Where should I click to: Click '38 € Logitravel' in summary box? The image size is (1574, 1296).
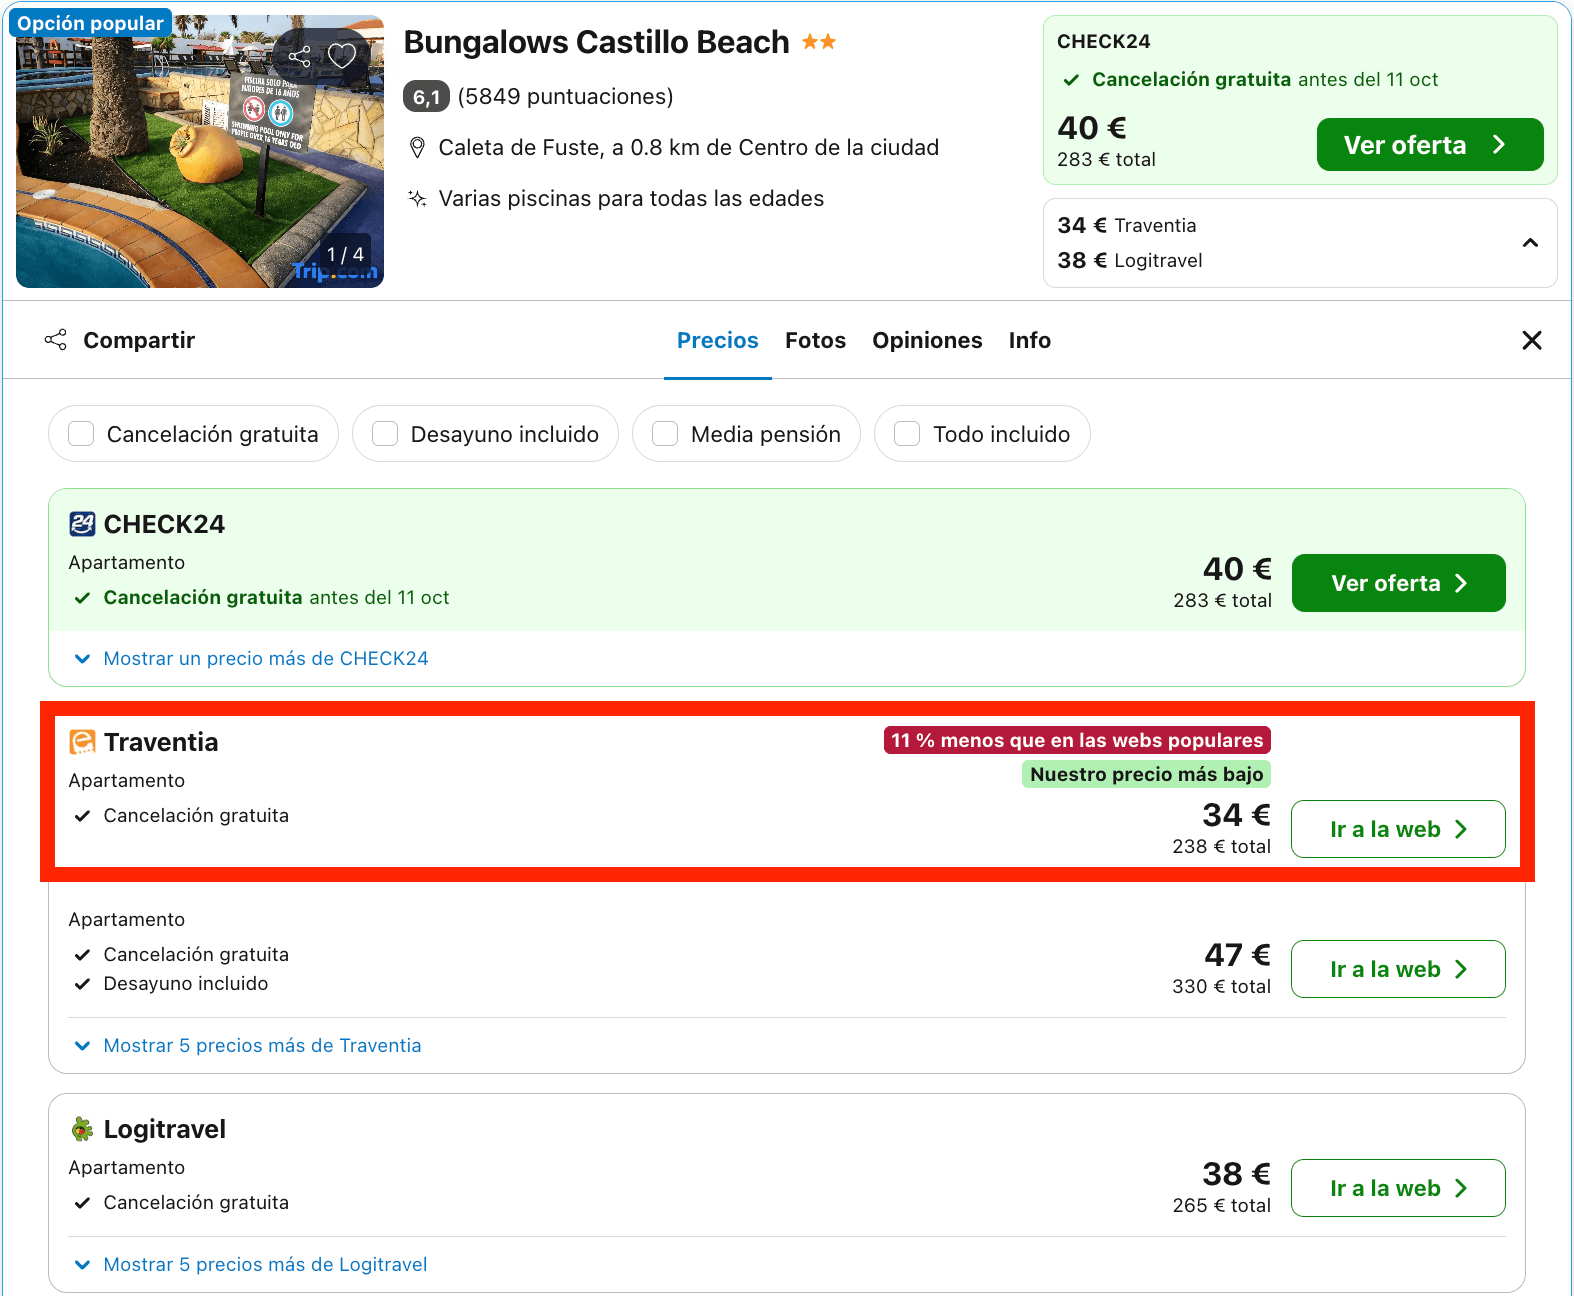click(x=1130, y=260)
